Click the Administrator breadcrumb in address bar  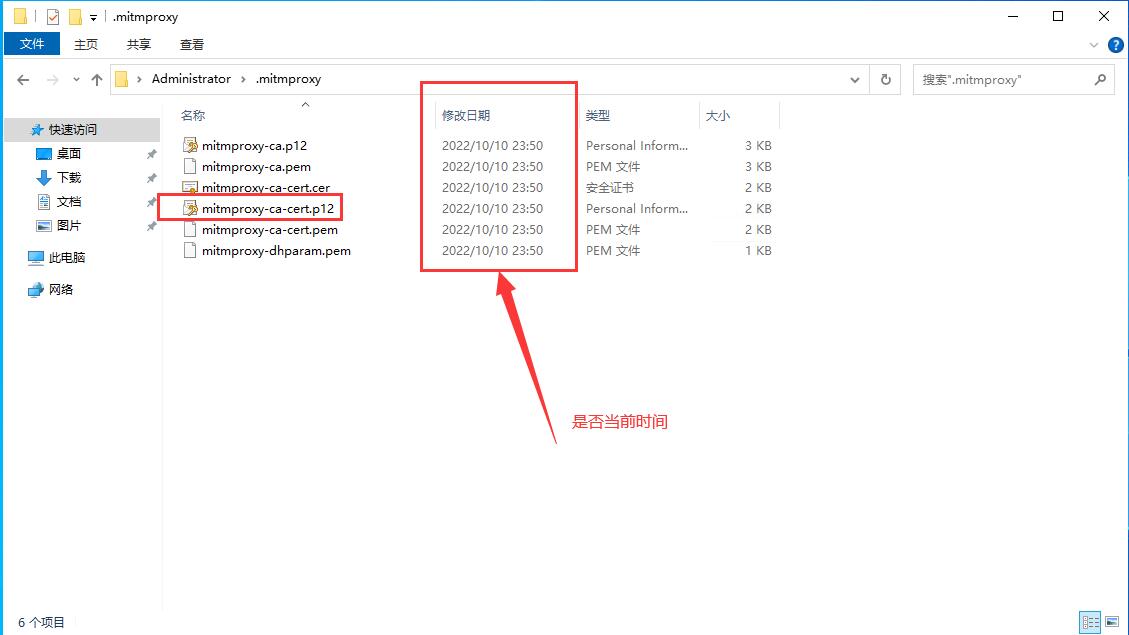coord(192,79)
